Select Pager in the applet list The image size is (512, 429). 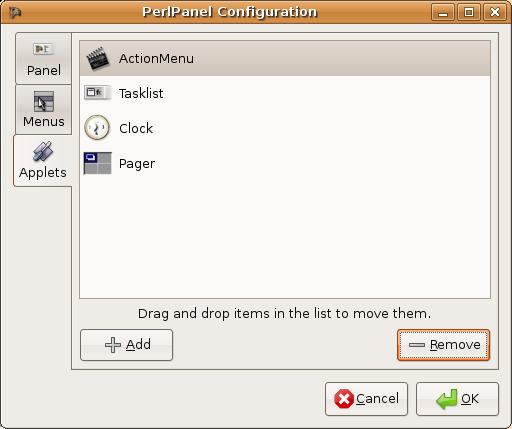click(285, 163)
